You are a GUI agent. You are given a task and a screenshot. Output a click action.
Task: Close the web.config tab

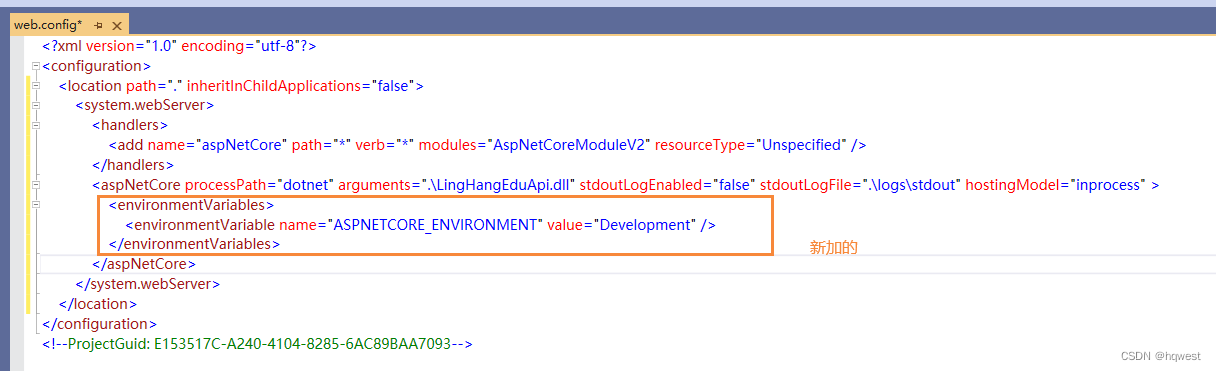point(117,24)
